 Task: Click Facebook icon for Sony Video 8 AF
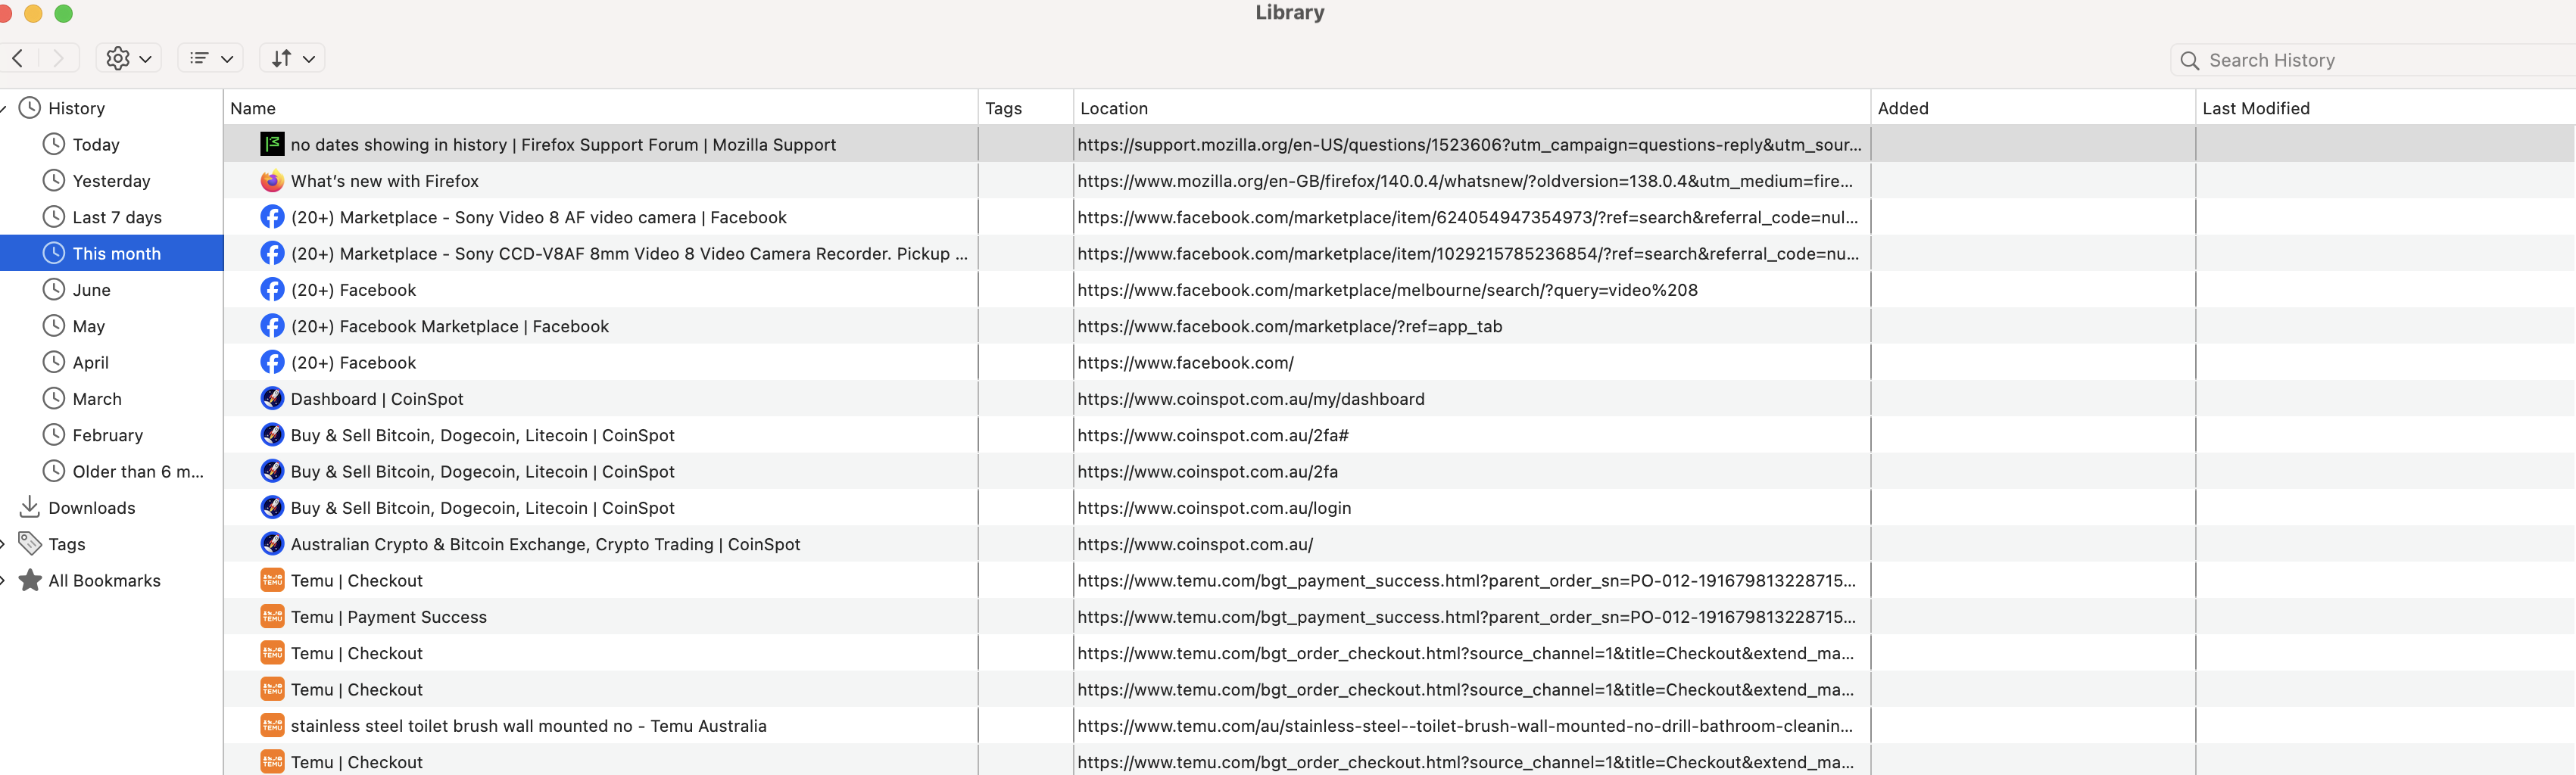(272, 217)
